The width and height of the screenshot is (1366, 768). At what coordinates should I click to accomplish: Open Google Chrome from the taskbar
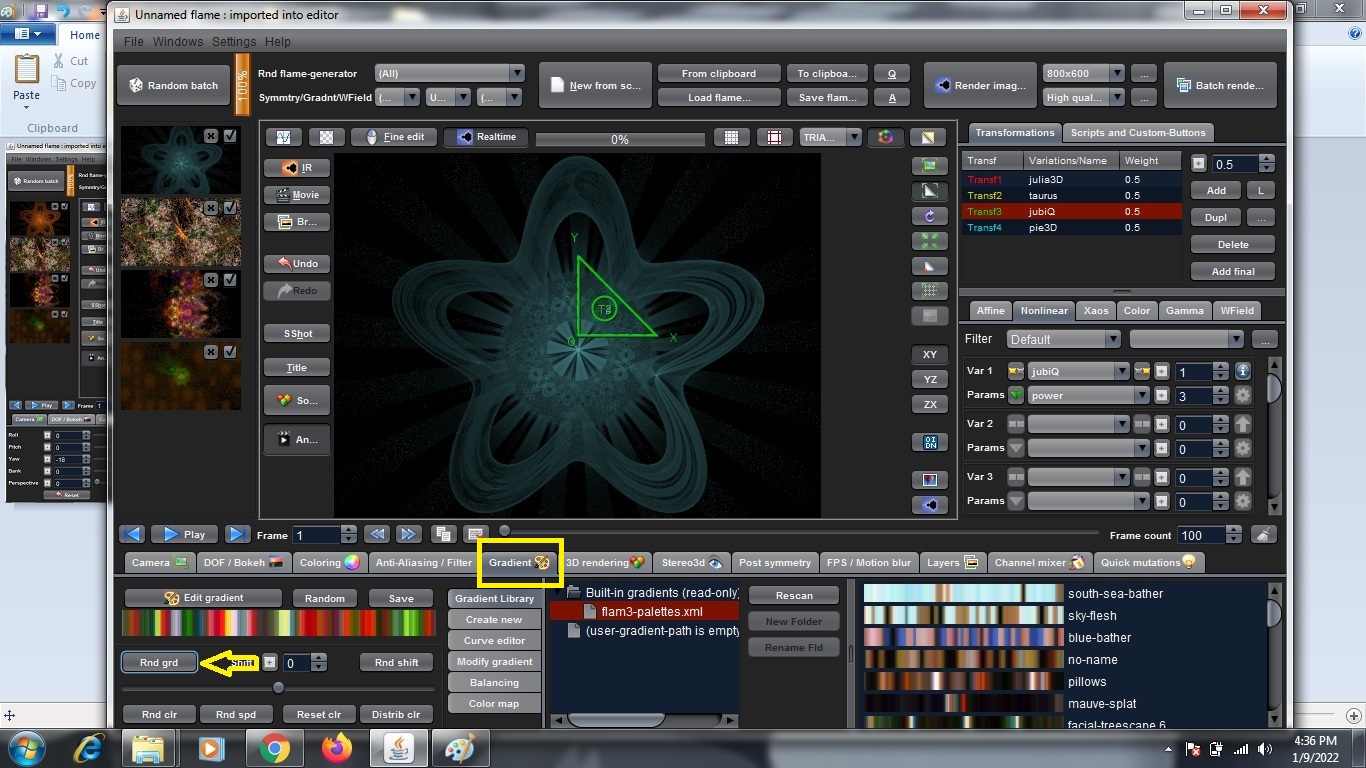point(274,748)
